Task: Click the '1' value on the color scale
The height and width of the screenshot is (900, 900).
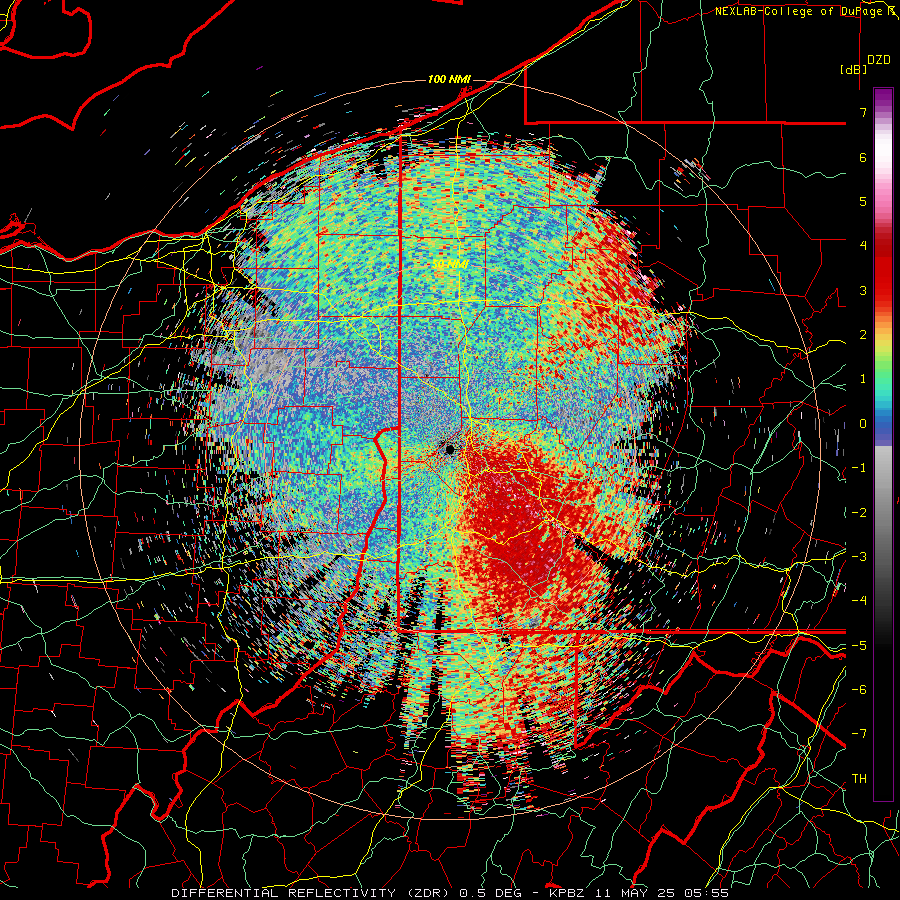Action: tap(863, 379)
